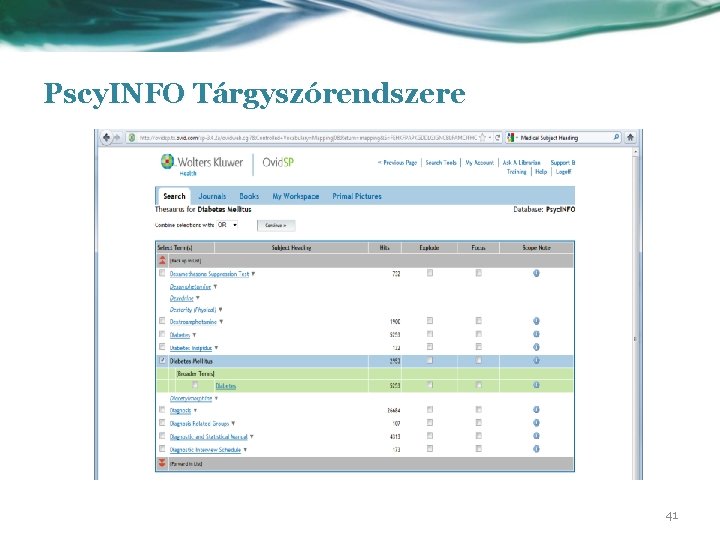This screenshot has height=540, width=720.
Task: Expand arrow next to Diagnostic Interview Schedule
Action: coord(245,450)
